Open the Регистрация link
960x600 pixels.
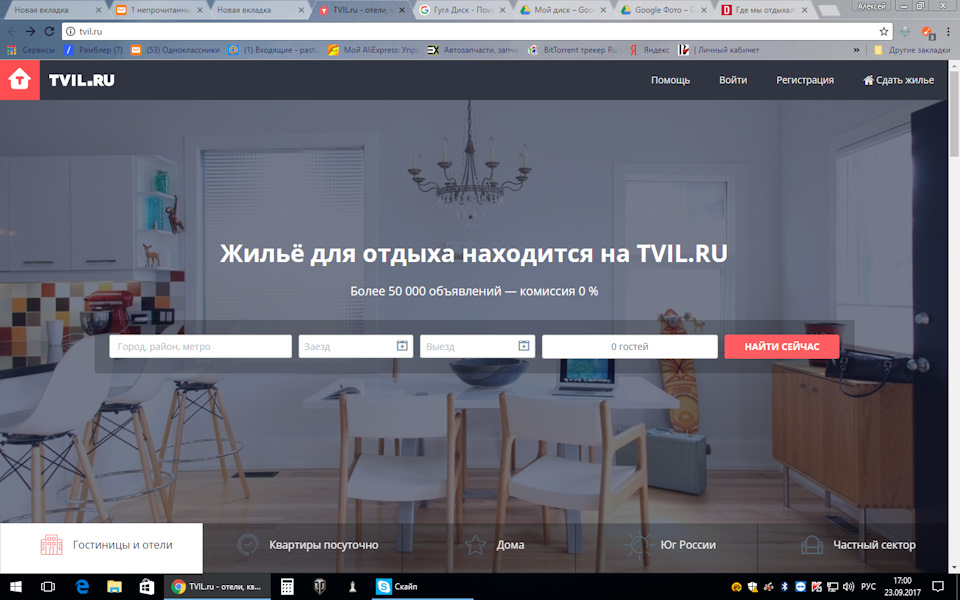[x=805, y=80]
